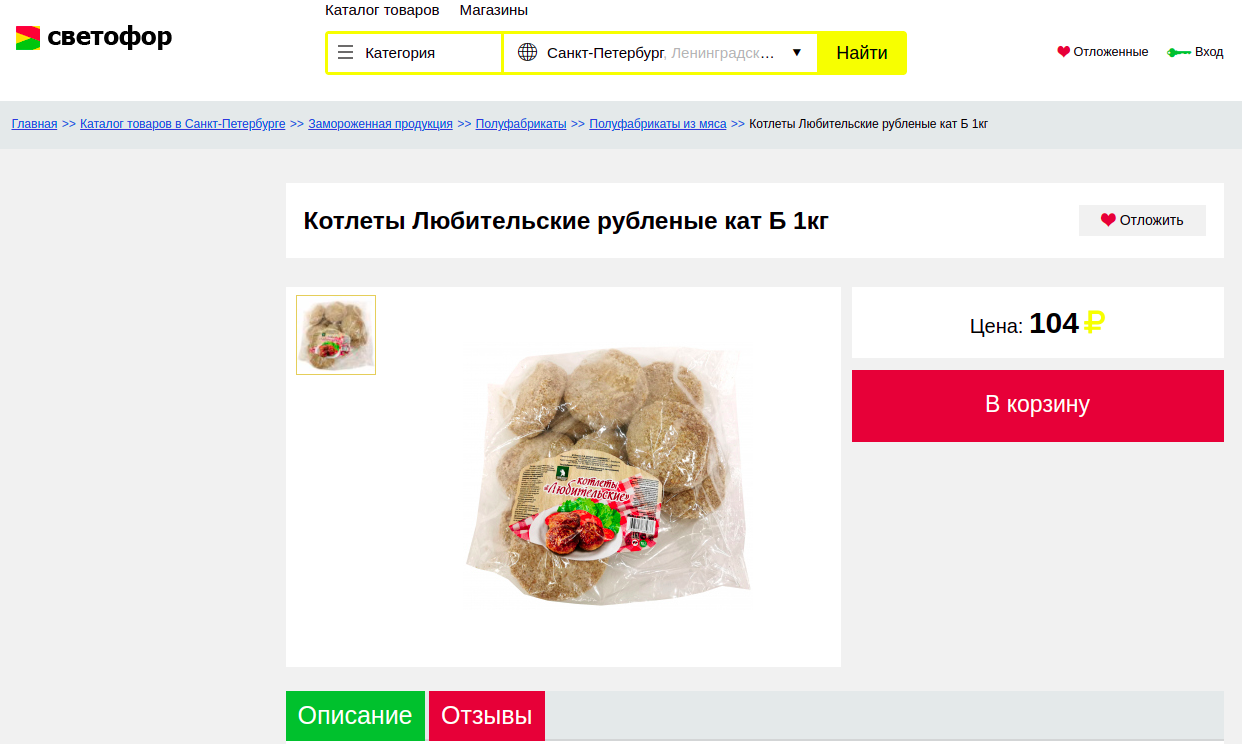Image resolution: width=1242 pixels, height=744 pixels.
Task: Click the heart icon next to Отложенные
Action: [x=1064, y=52]
